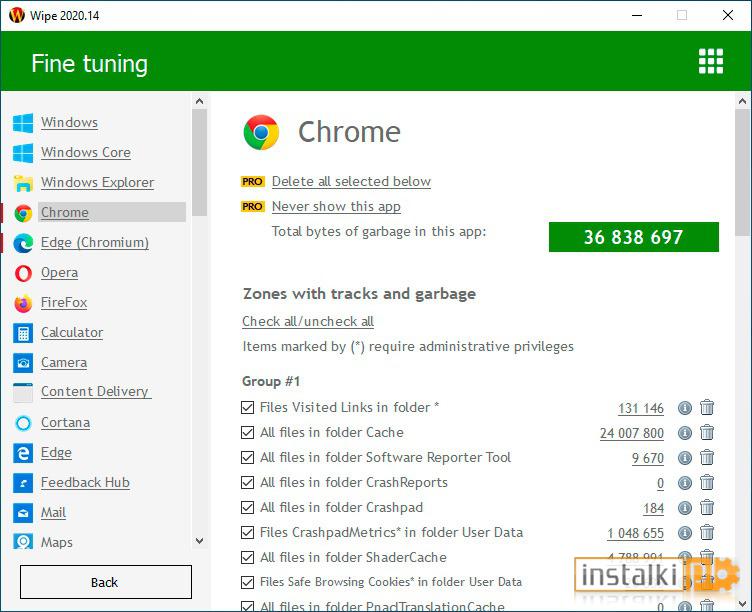Uncheck Files Visited Links in folder
This screenshot has width=752, height=612.
pos(247,408)
